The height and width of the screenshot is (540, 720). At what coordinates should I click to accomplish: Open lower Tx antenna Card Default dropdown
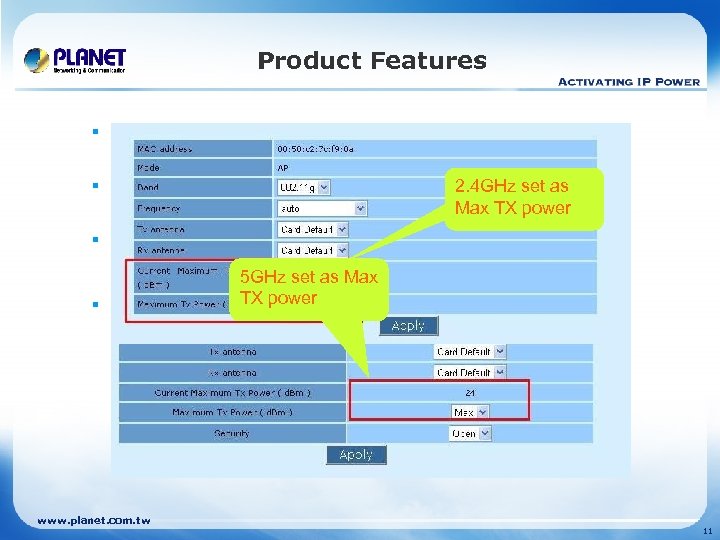pos(469,352)
